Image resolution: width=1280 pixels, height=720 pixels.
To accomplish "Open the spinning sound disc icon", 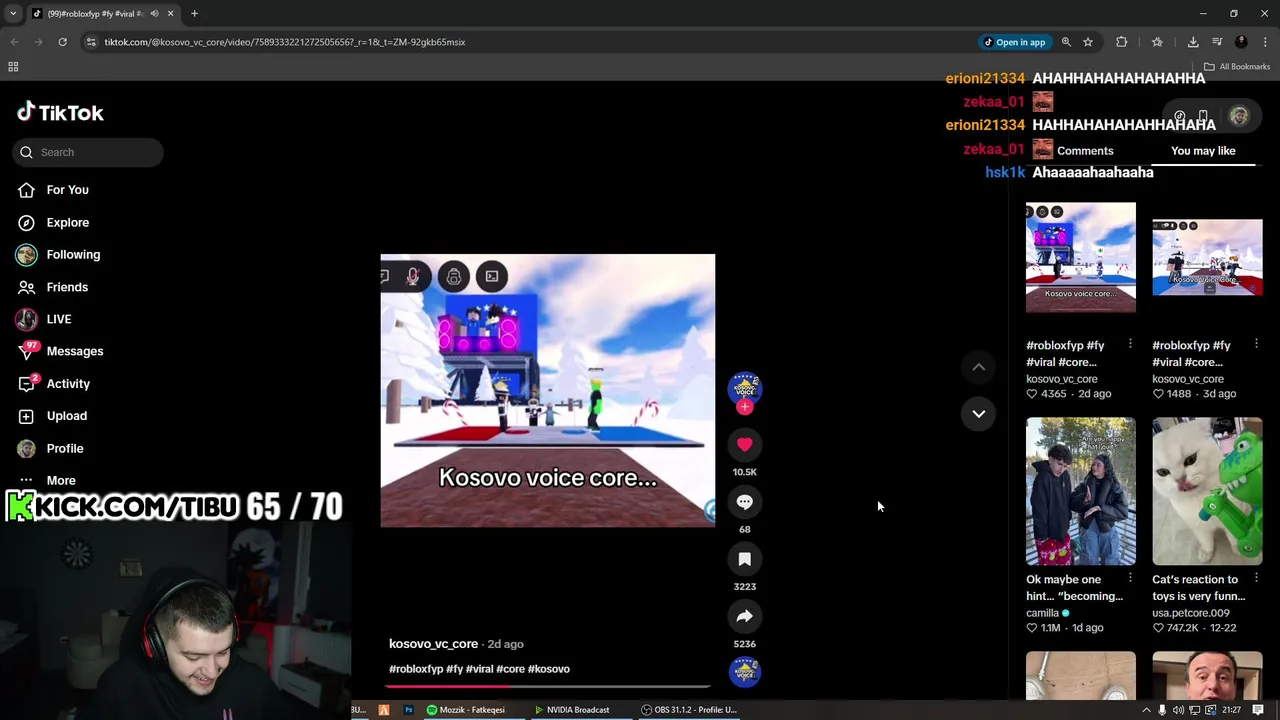I will 744,672.
